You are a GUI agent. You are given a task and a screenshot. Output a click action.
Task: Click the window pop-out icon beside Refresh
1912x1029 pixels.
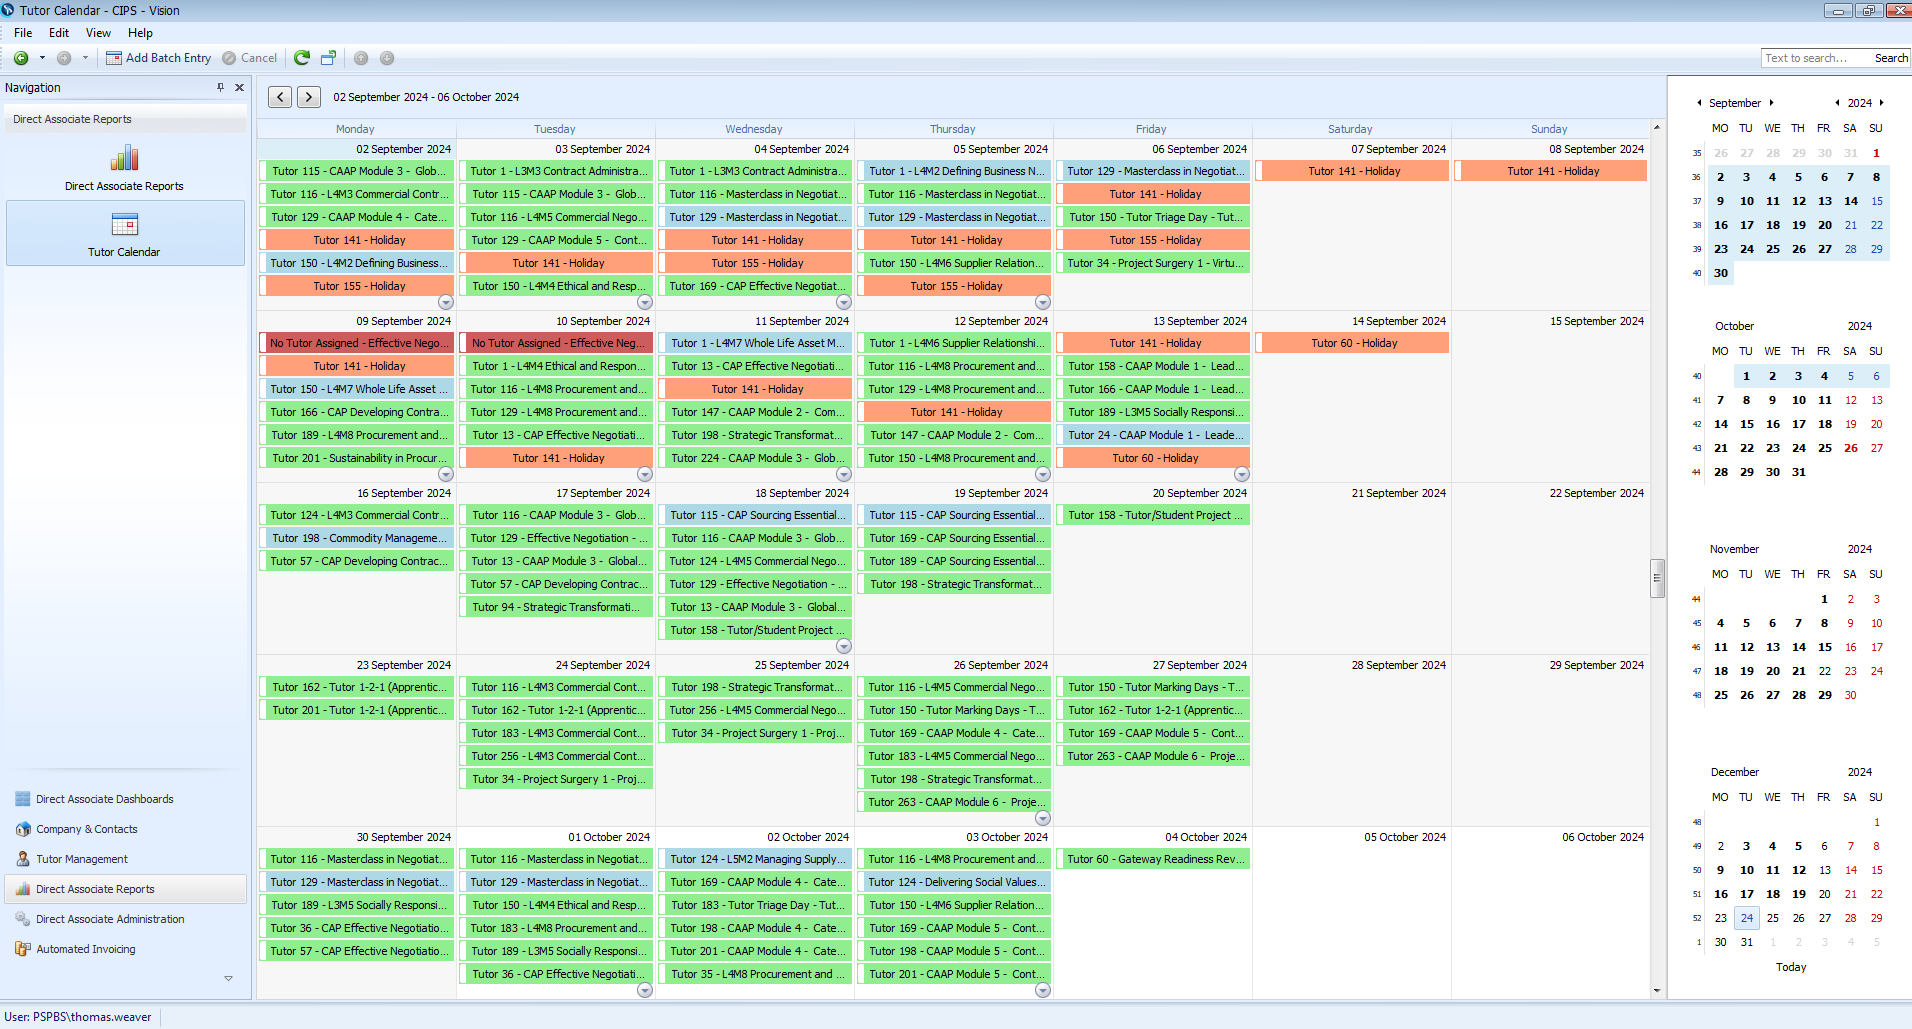328,58
